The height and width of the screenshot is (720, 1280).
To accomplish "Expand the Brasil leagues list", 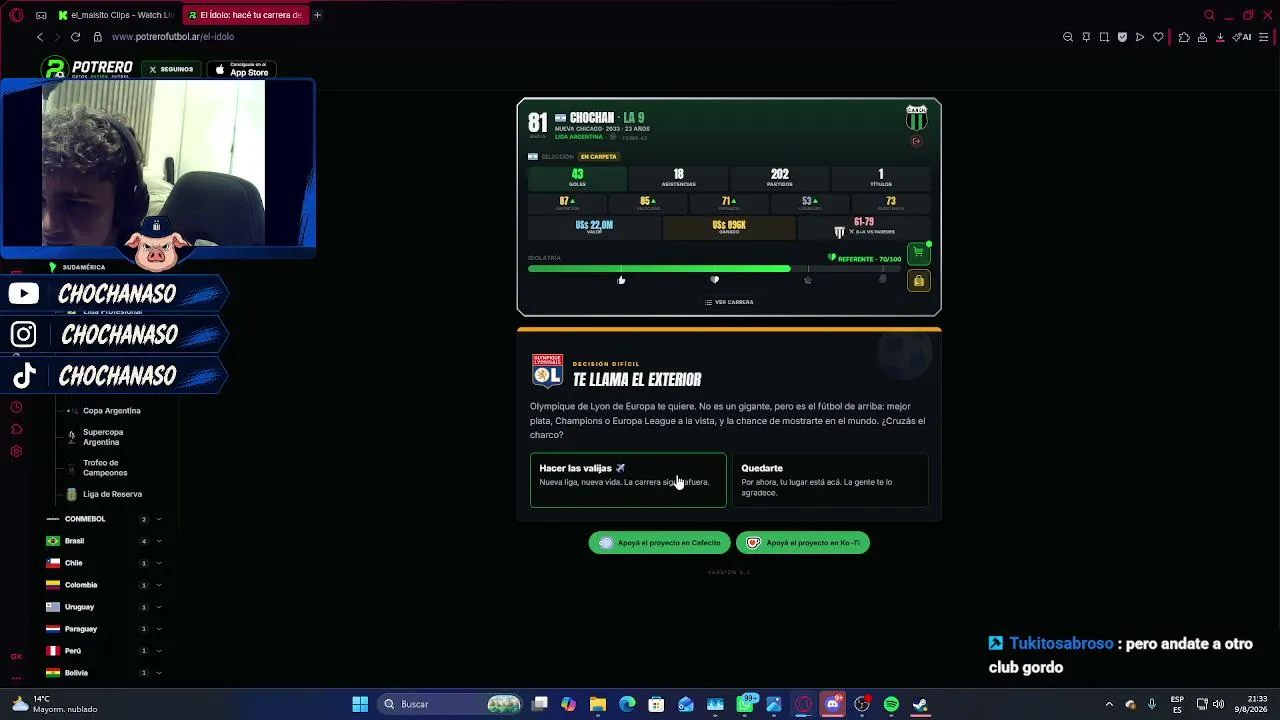I will pos(158,541).
